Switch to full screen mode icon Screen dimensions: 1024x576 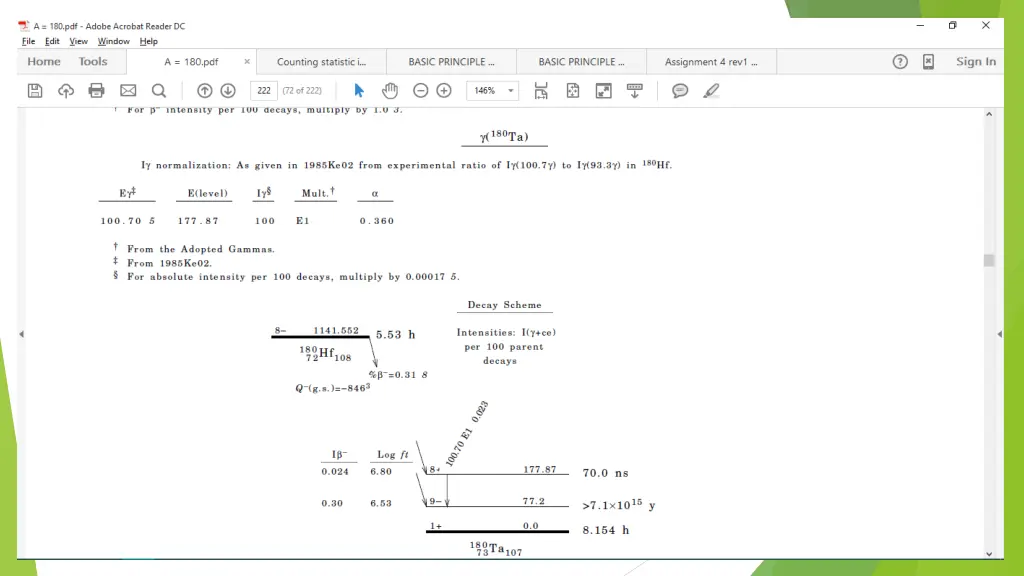click(x=603, y=91)
